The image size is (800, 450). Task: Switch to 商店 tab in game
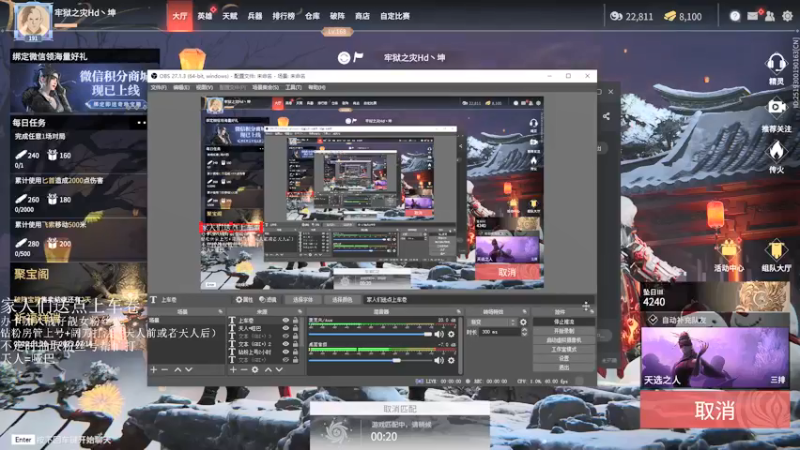[362, 16]
